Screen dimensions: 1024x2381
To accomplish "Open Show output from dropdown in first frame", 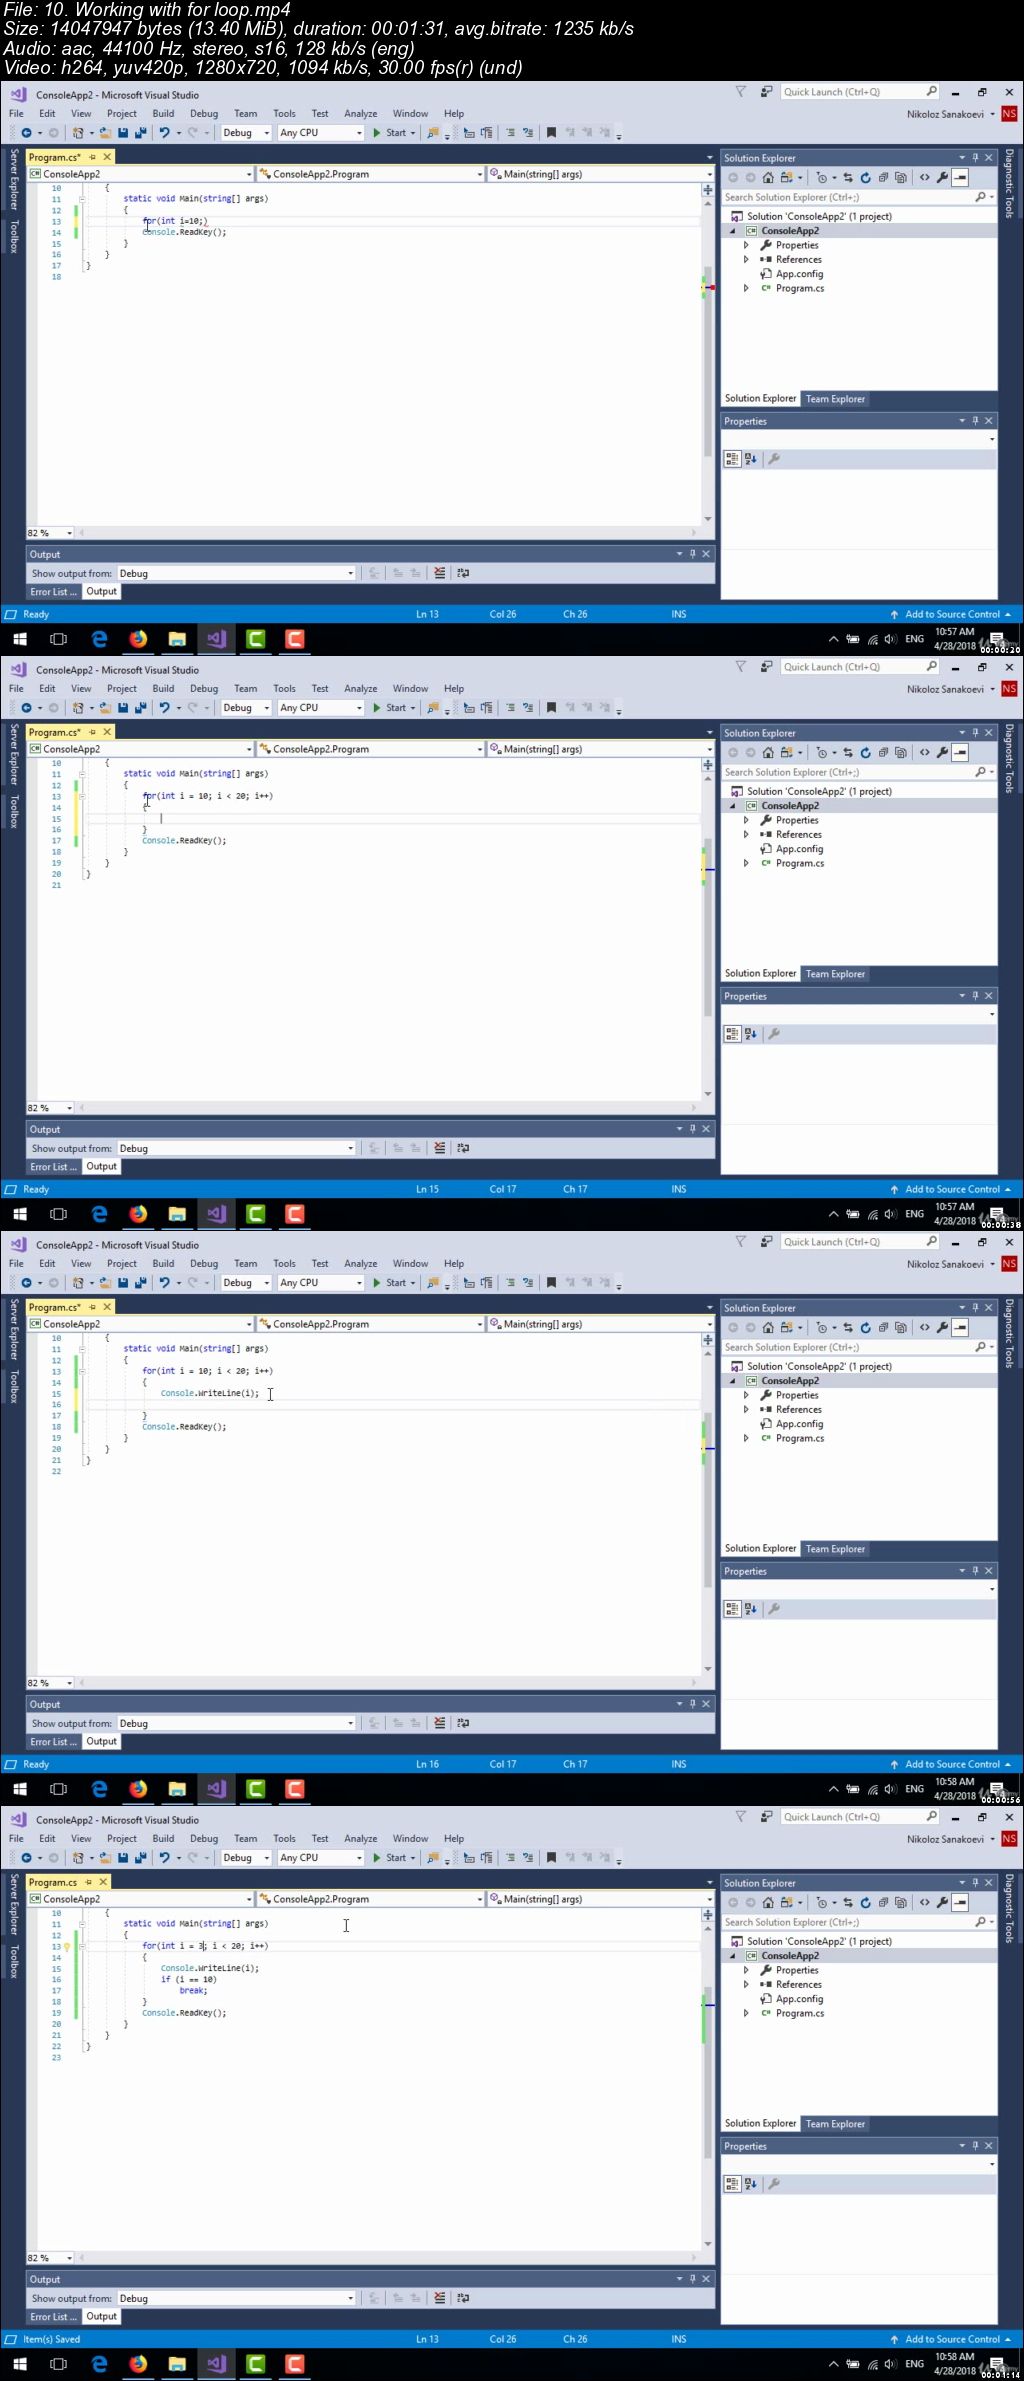I will coord(237,573).
